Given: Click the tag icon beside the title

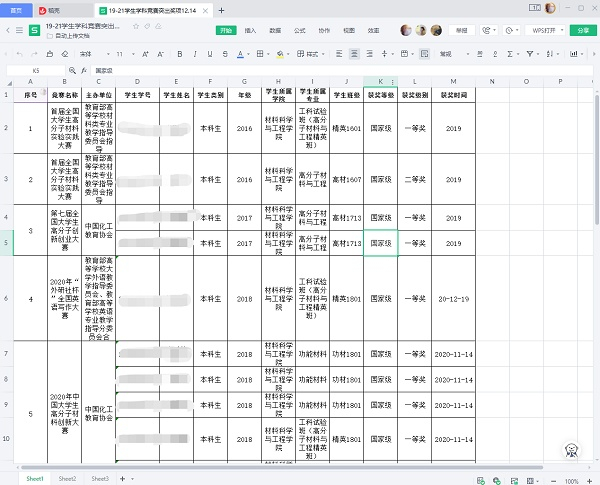Looking at the screenshot, I should point(147,26).
